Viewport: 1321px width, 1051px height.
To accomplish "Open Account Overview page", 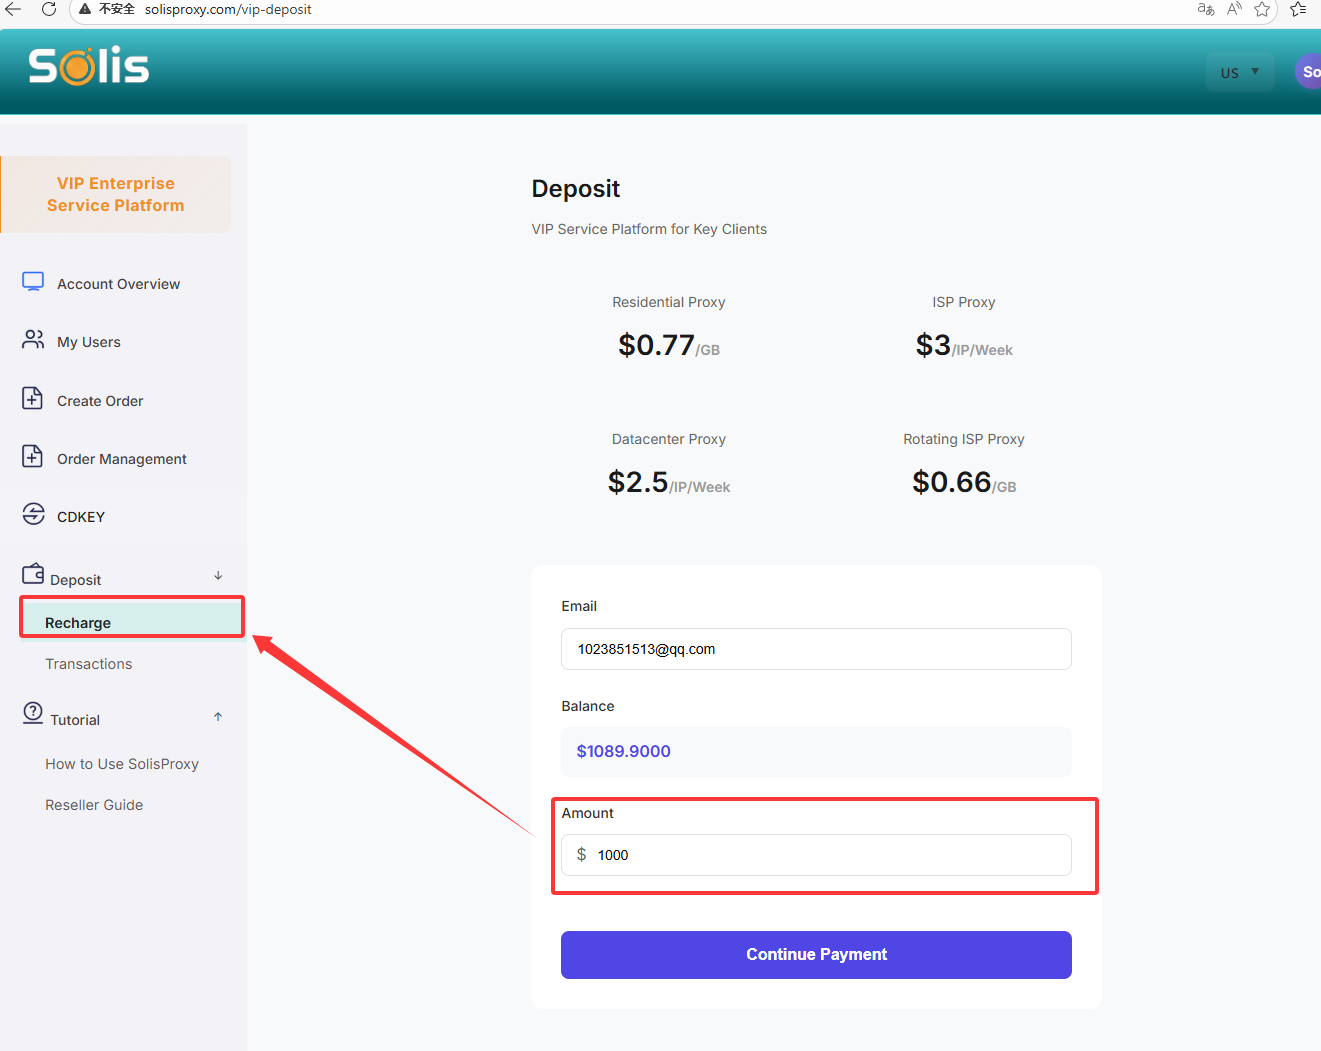I will click(x=118, y=284).
